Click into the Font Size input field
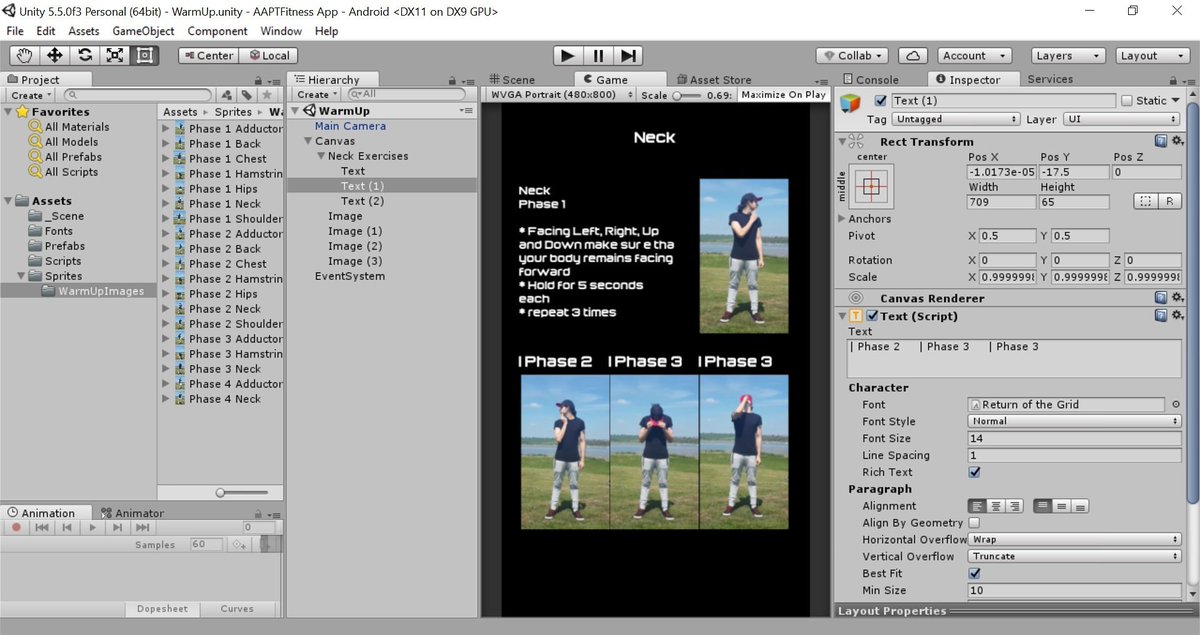Image resolution: width=1200 pixels, height=635 pixels. 1075,439
